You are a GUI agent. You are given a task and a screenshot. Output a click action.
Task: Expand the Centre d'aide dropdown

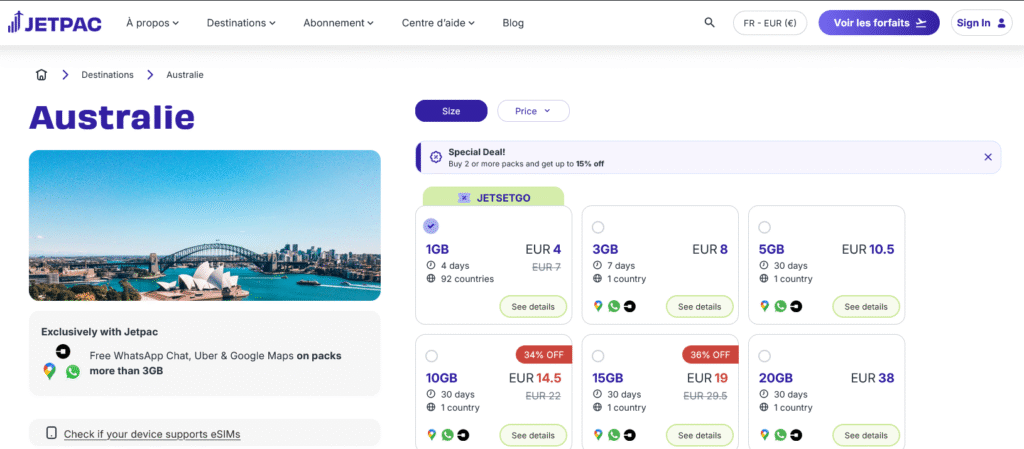pos(438,23)
